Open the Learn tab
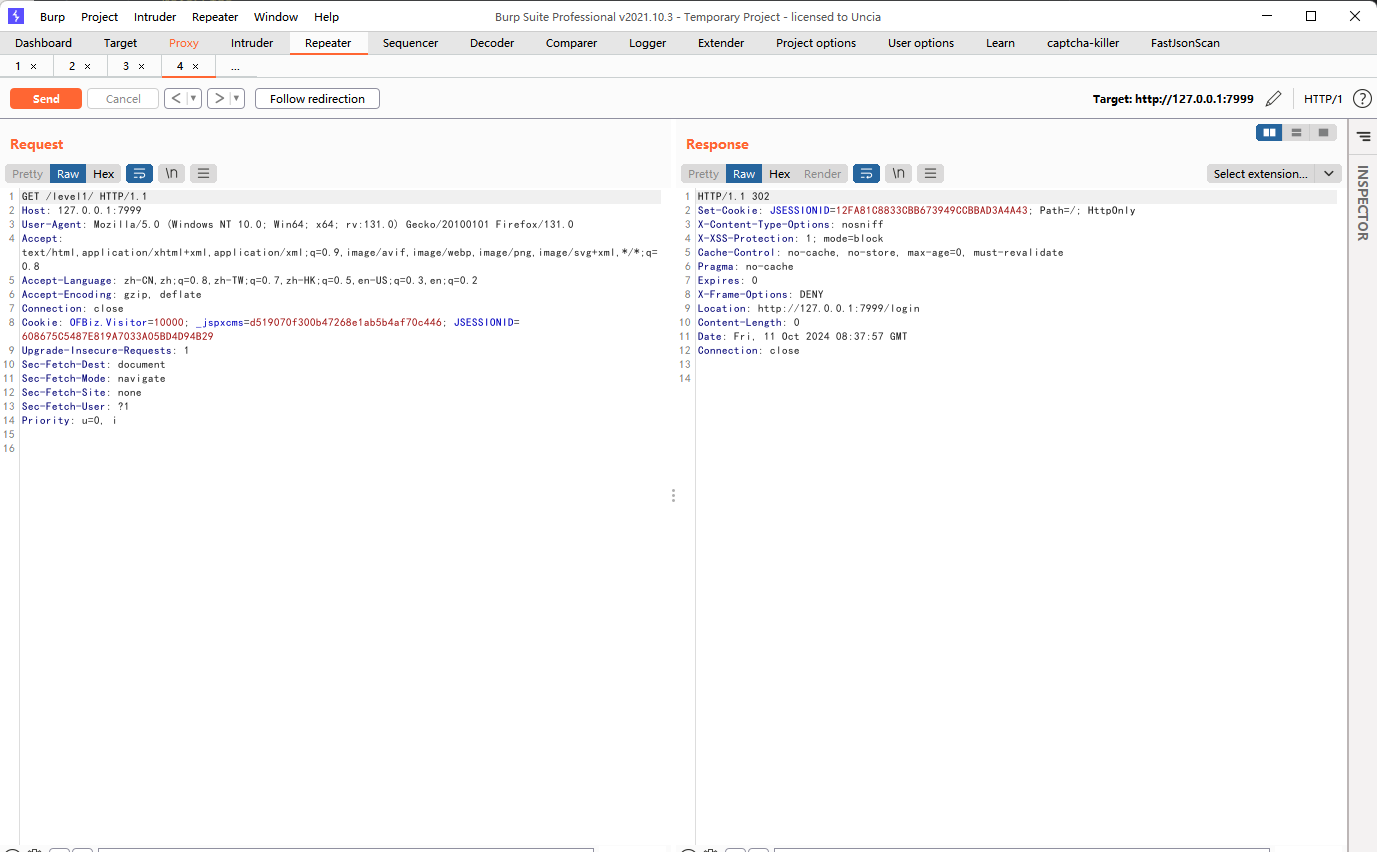 pyautogui.click(x=1000, y=43)
